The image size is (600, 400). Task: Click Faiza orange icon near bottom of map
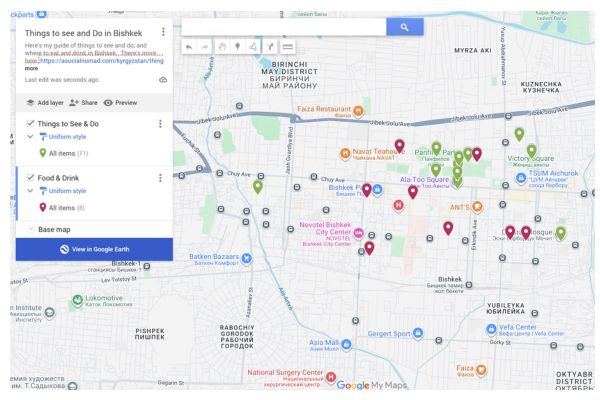pos(481,370)
